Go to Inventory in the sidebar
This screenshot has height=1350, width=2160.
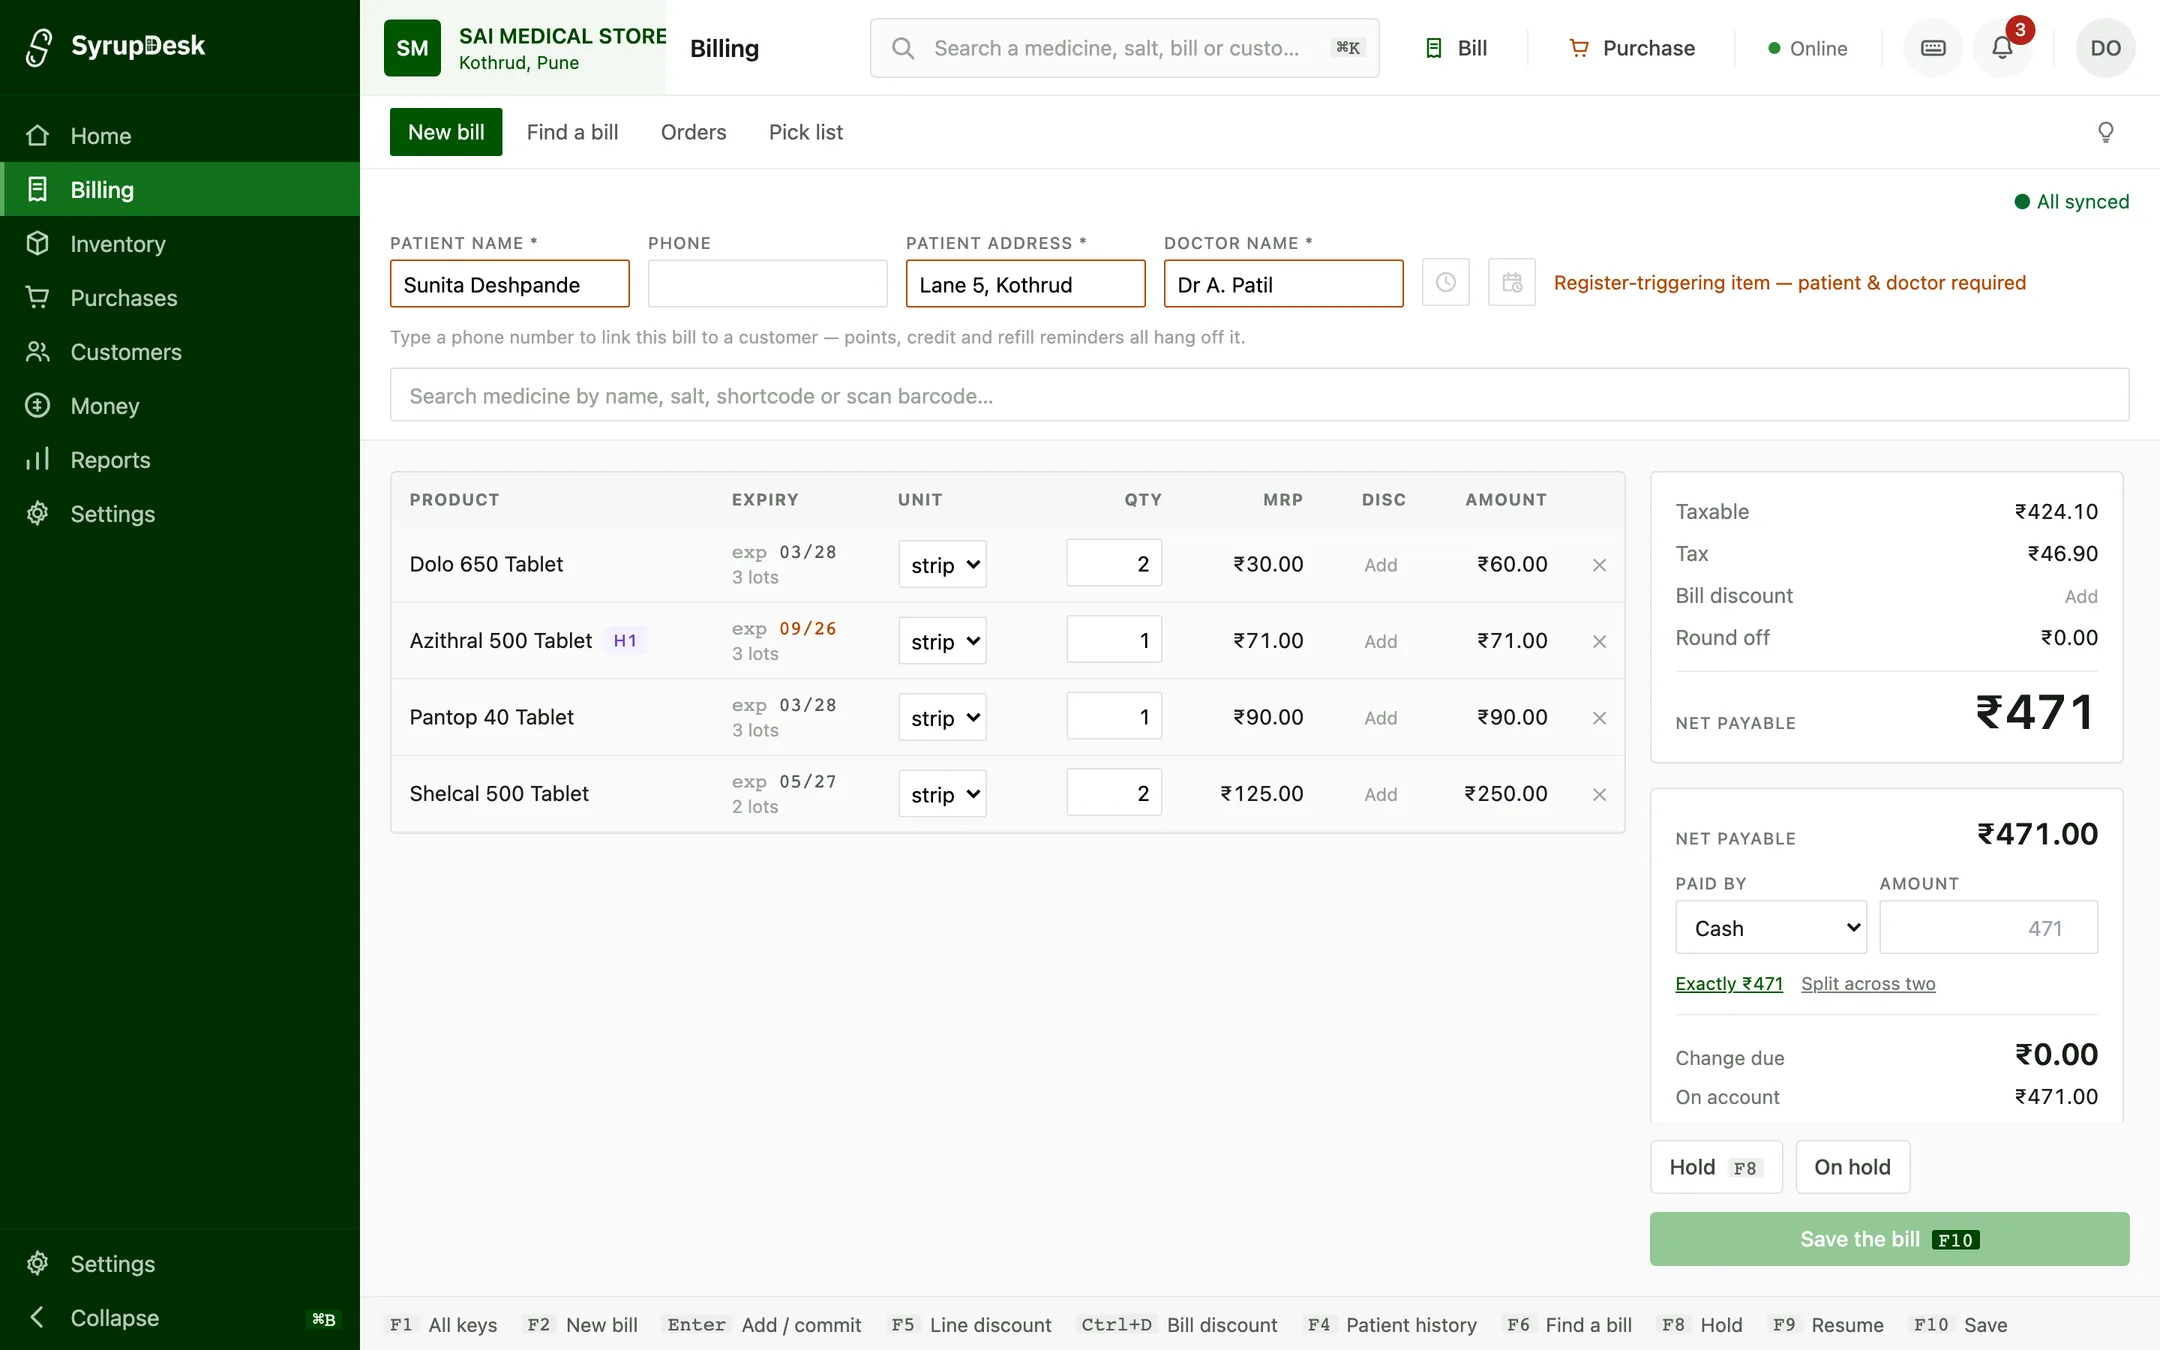click(180, 243)
